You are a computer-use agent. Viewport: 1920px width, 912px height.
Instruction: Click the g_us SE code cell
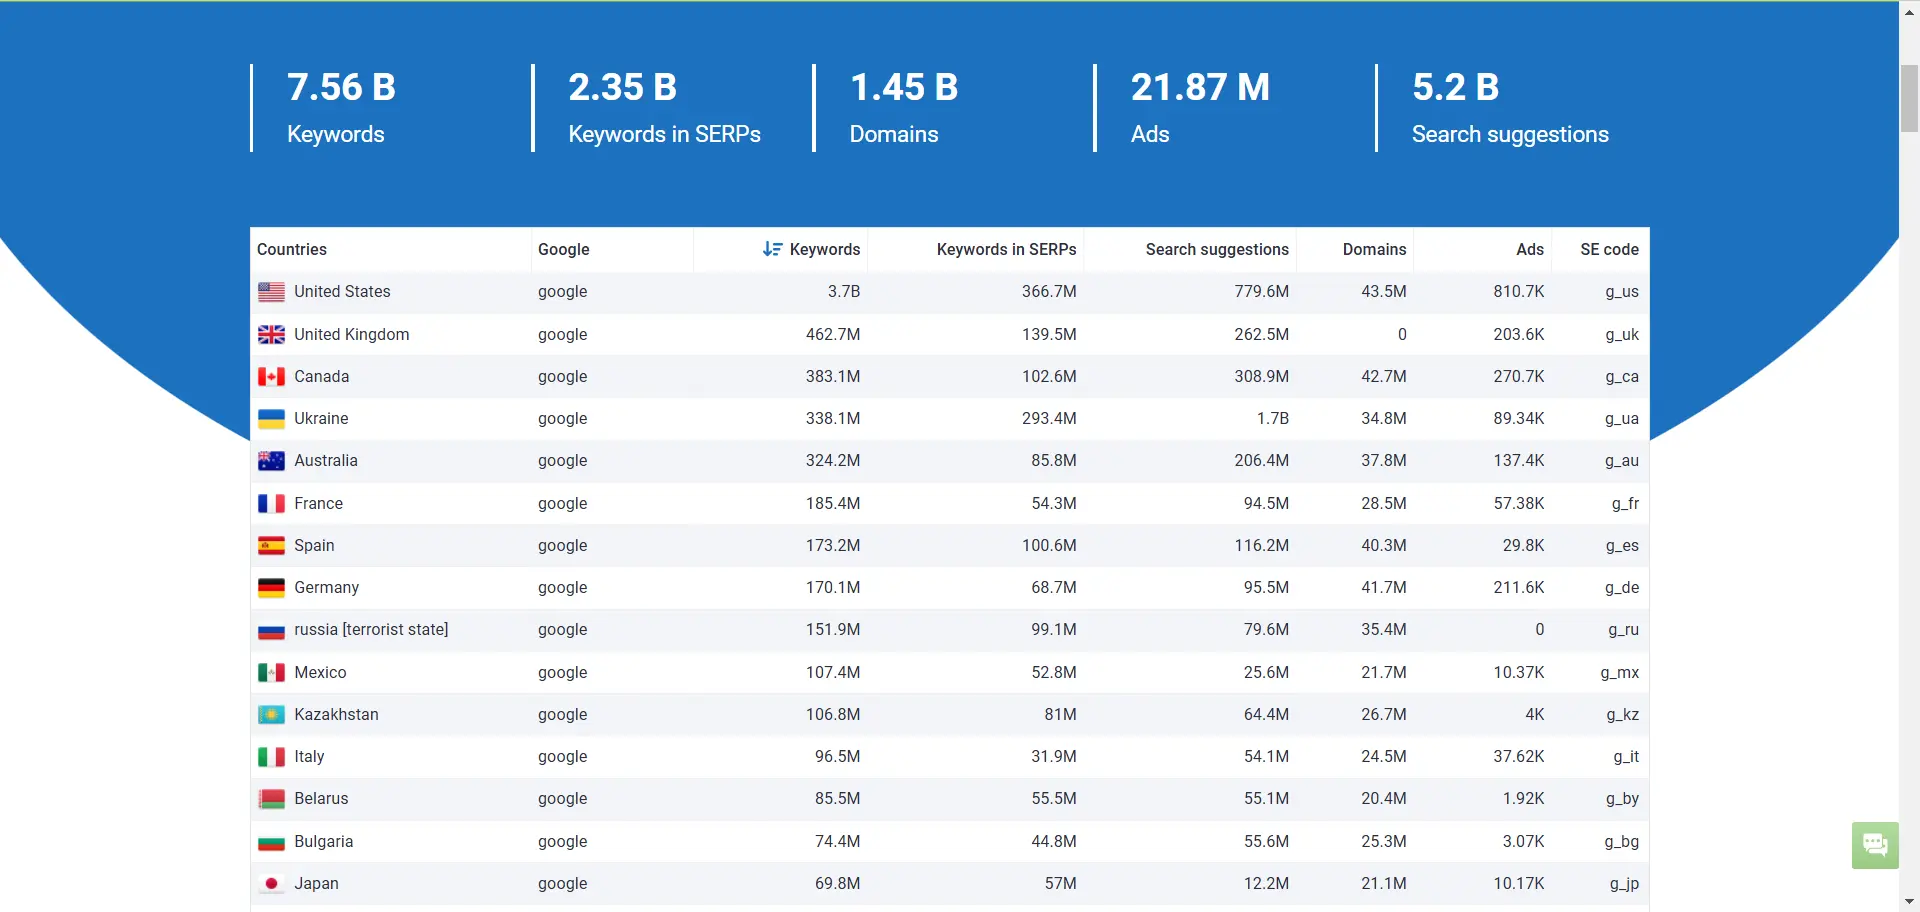(1621, 292)
